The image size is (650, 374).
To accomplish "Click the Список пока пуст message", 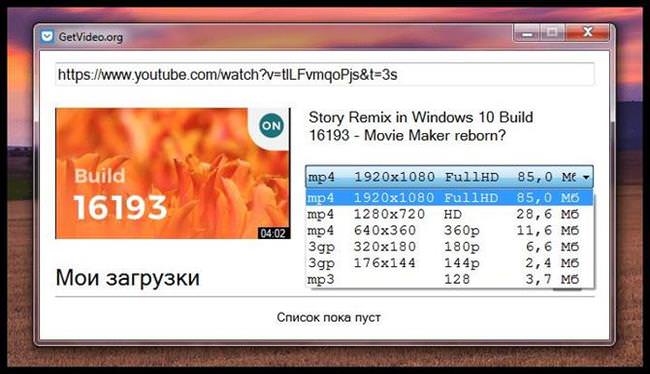I will (328, 318).
